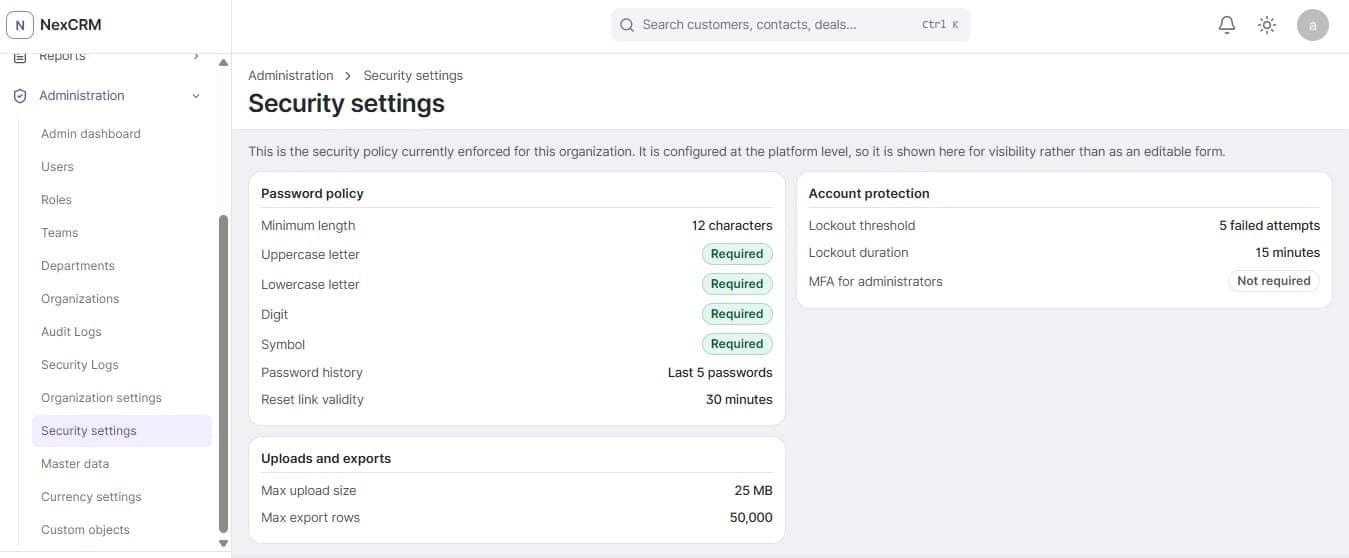1349x558 pixels.
Task: Click the Max export rows label
Action: (x=310, y=518)
